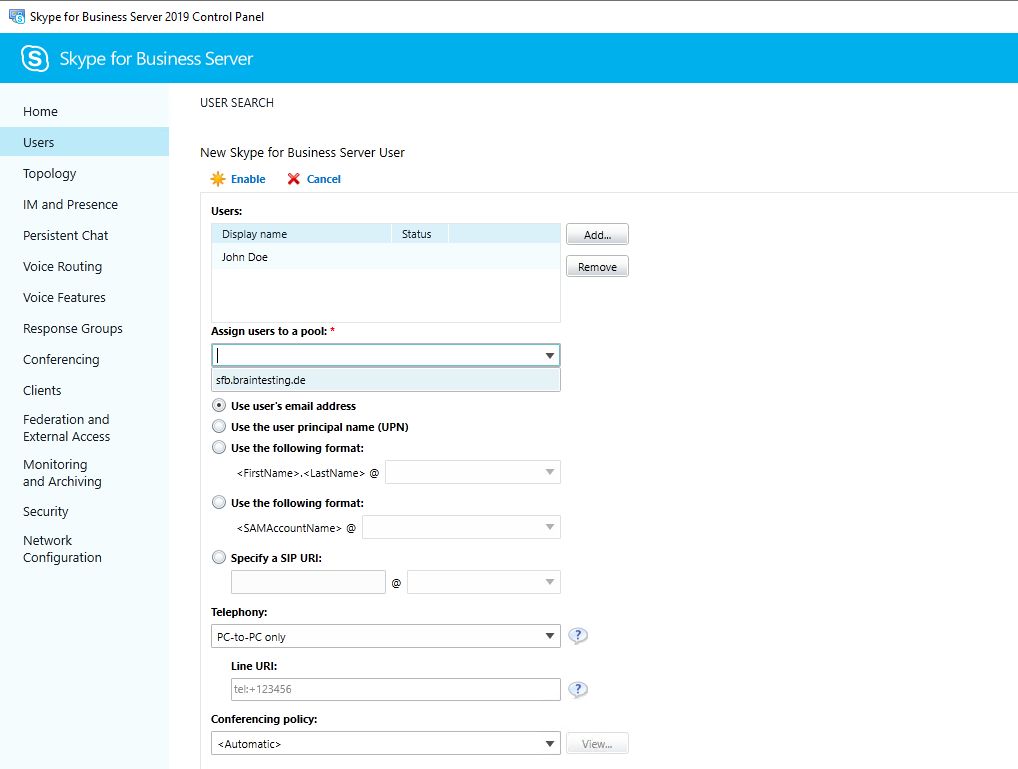This screenshot has width=1018, height=769.
Task: Select Specify a SIP URI radio button
Action: click(219, 558)
